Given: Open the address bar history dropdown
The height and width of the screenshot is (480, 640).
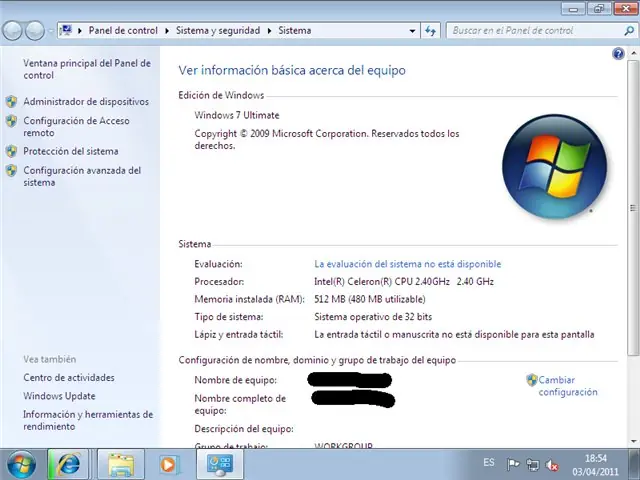Looking at the screenshot, I should (412, 31).
